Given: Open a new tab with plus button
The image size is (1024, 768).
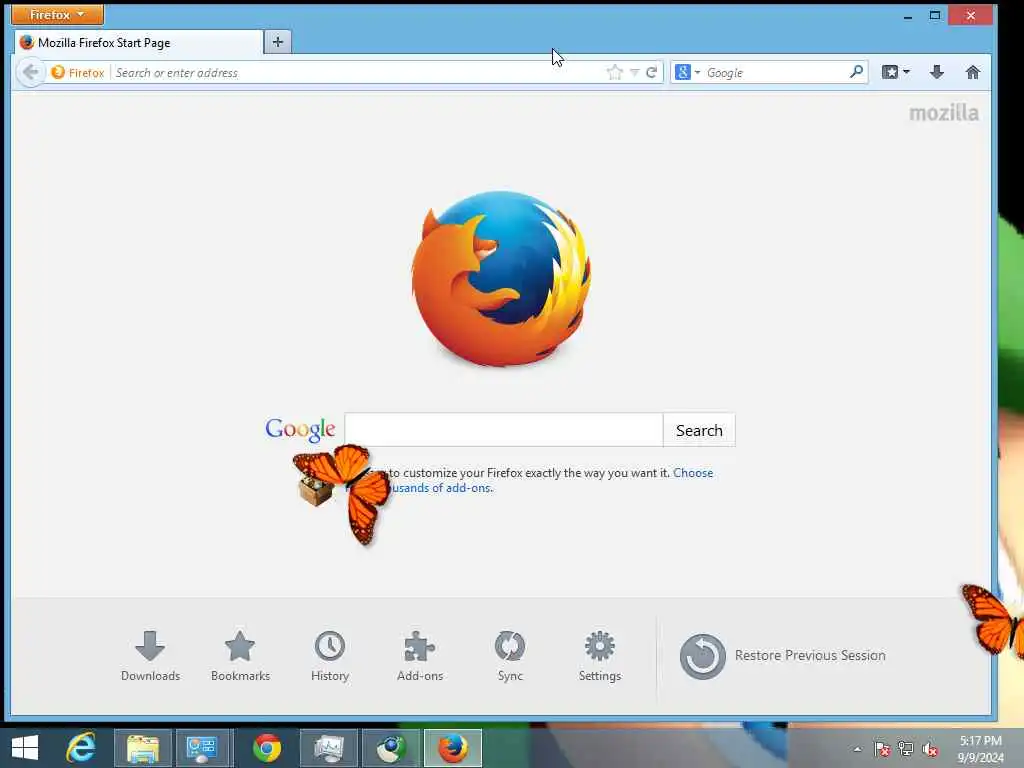Looking at the screenshot, I should point(278,42).
